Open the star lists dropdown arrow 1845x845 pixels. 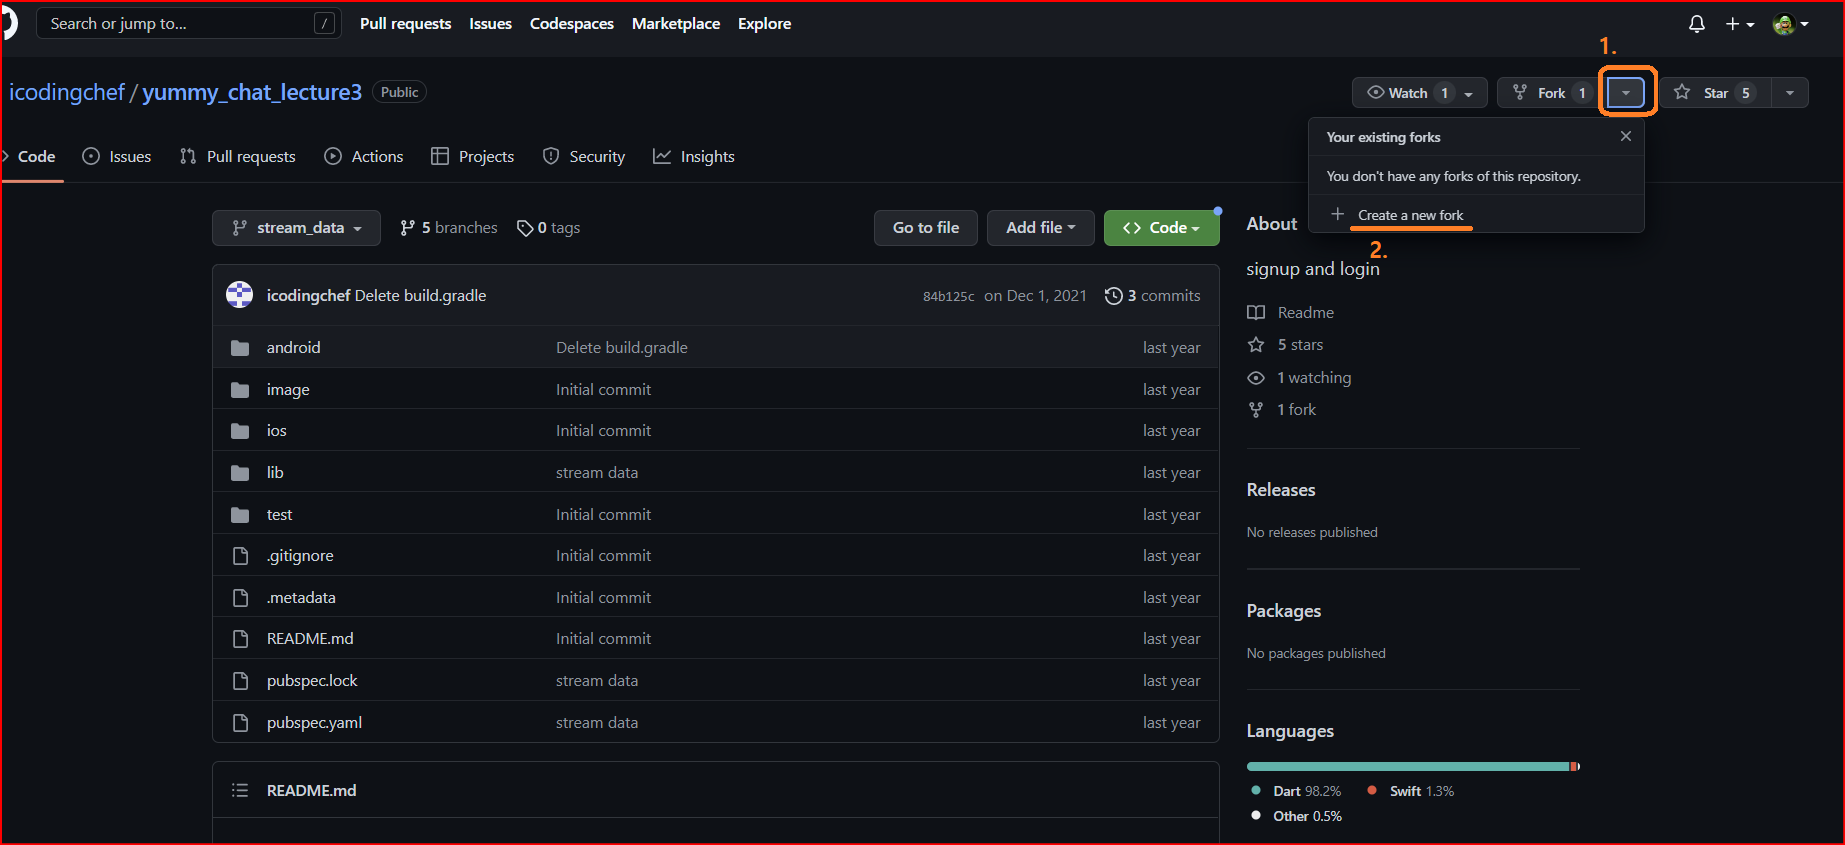(1789, 93)
